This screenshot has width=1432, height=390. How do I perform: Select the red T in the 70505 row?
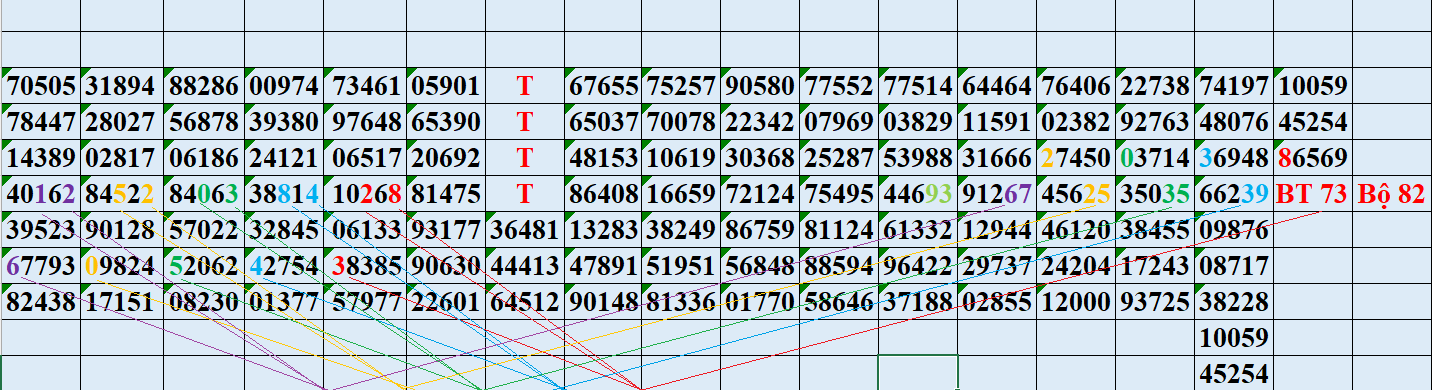tap(525, 85)
